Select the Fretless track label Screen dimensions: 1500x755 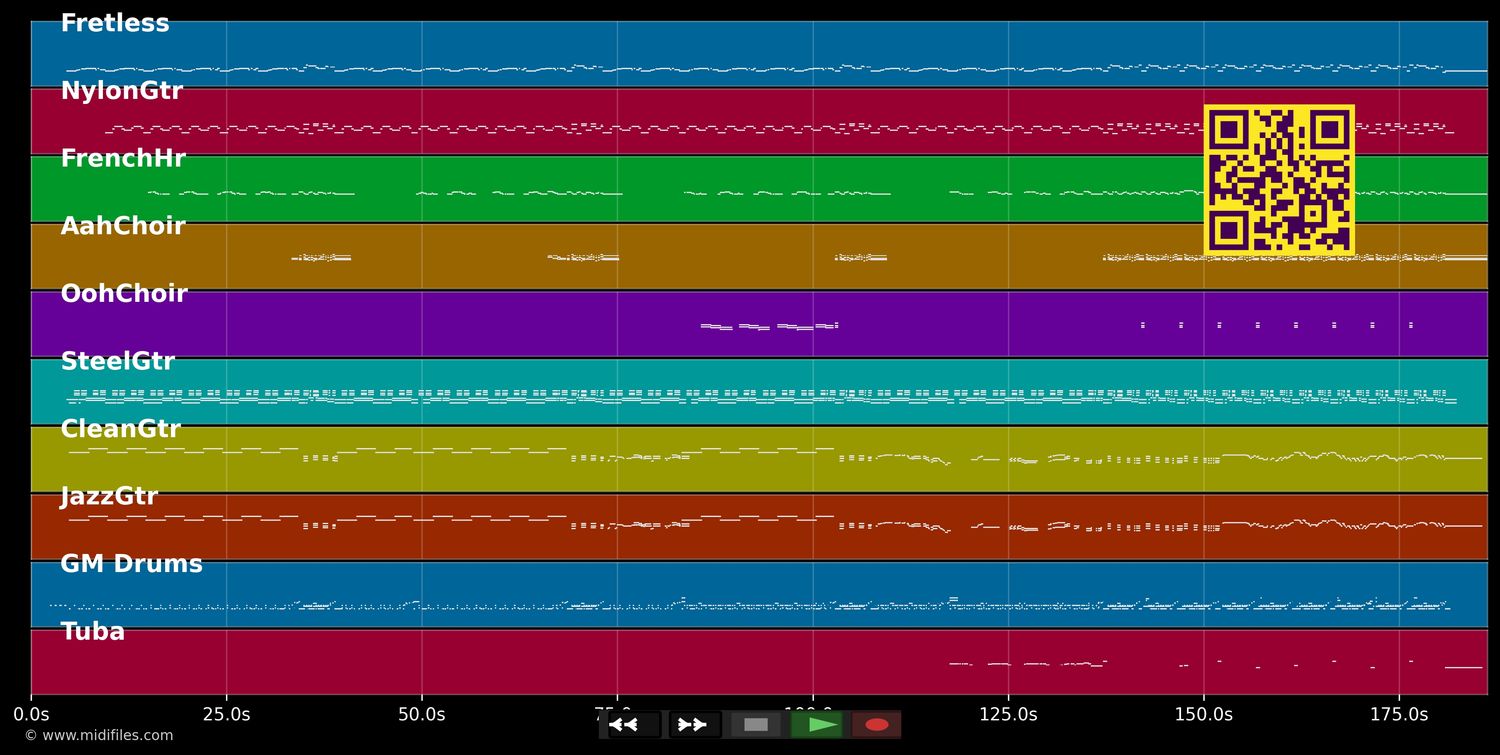pyautogui.click(x=114, y=22)
